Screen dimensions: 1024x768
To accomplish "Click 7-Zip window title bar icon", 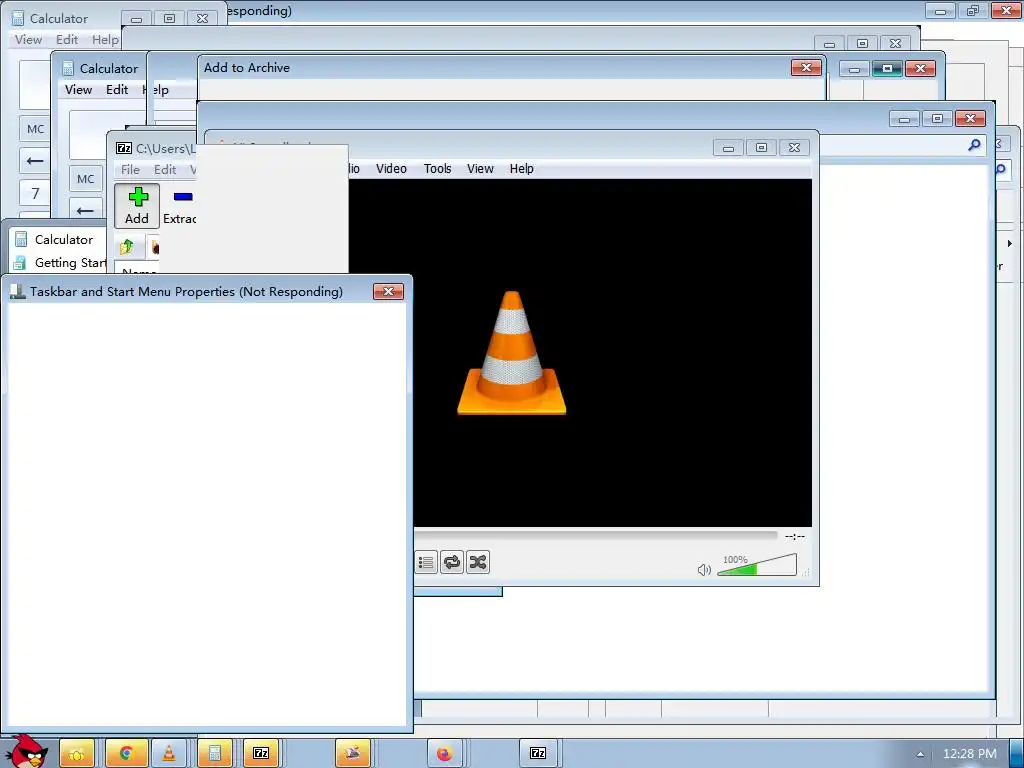I will point(123,148).
